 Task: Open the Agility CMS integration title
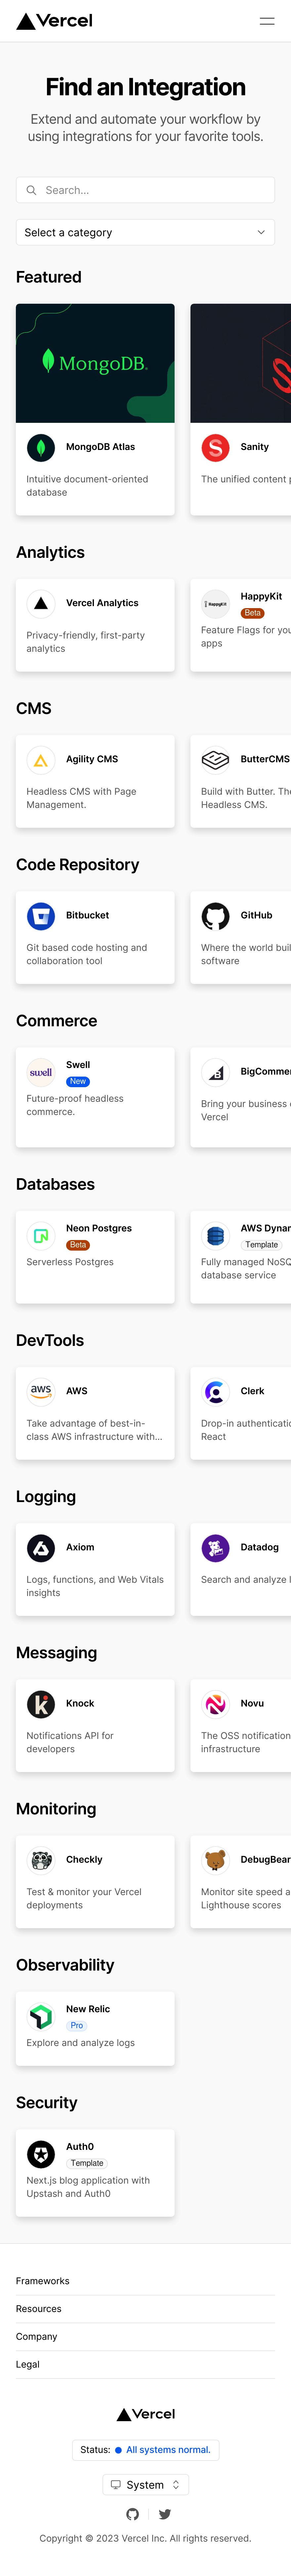[92, 759]
